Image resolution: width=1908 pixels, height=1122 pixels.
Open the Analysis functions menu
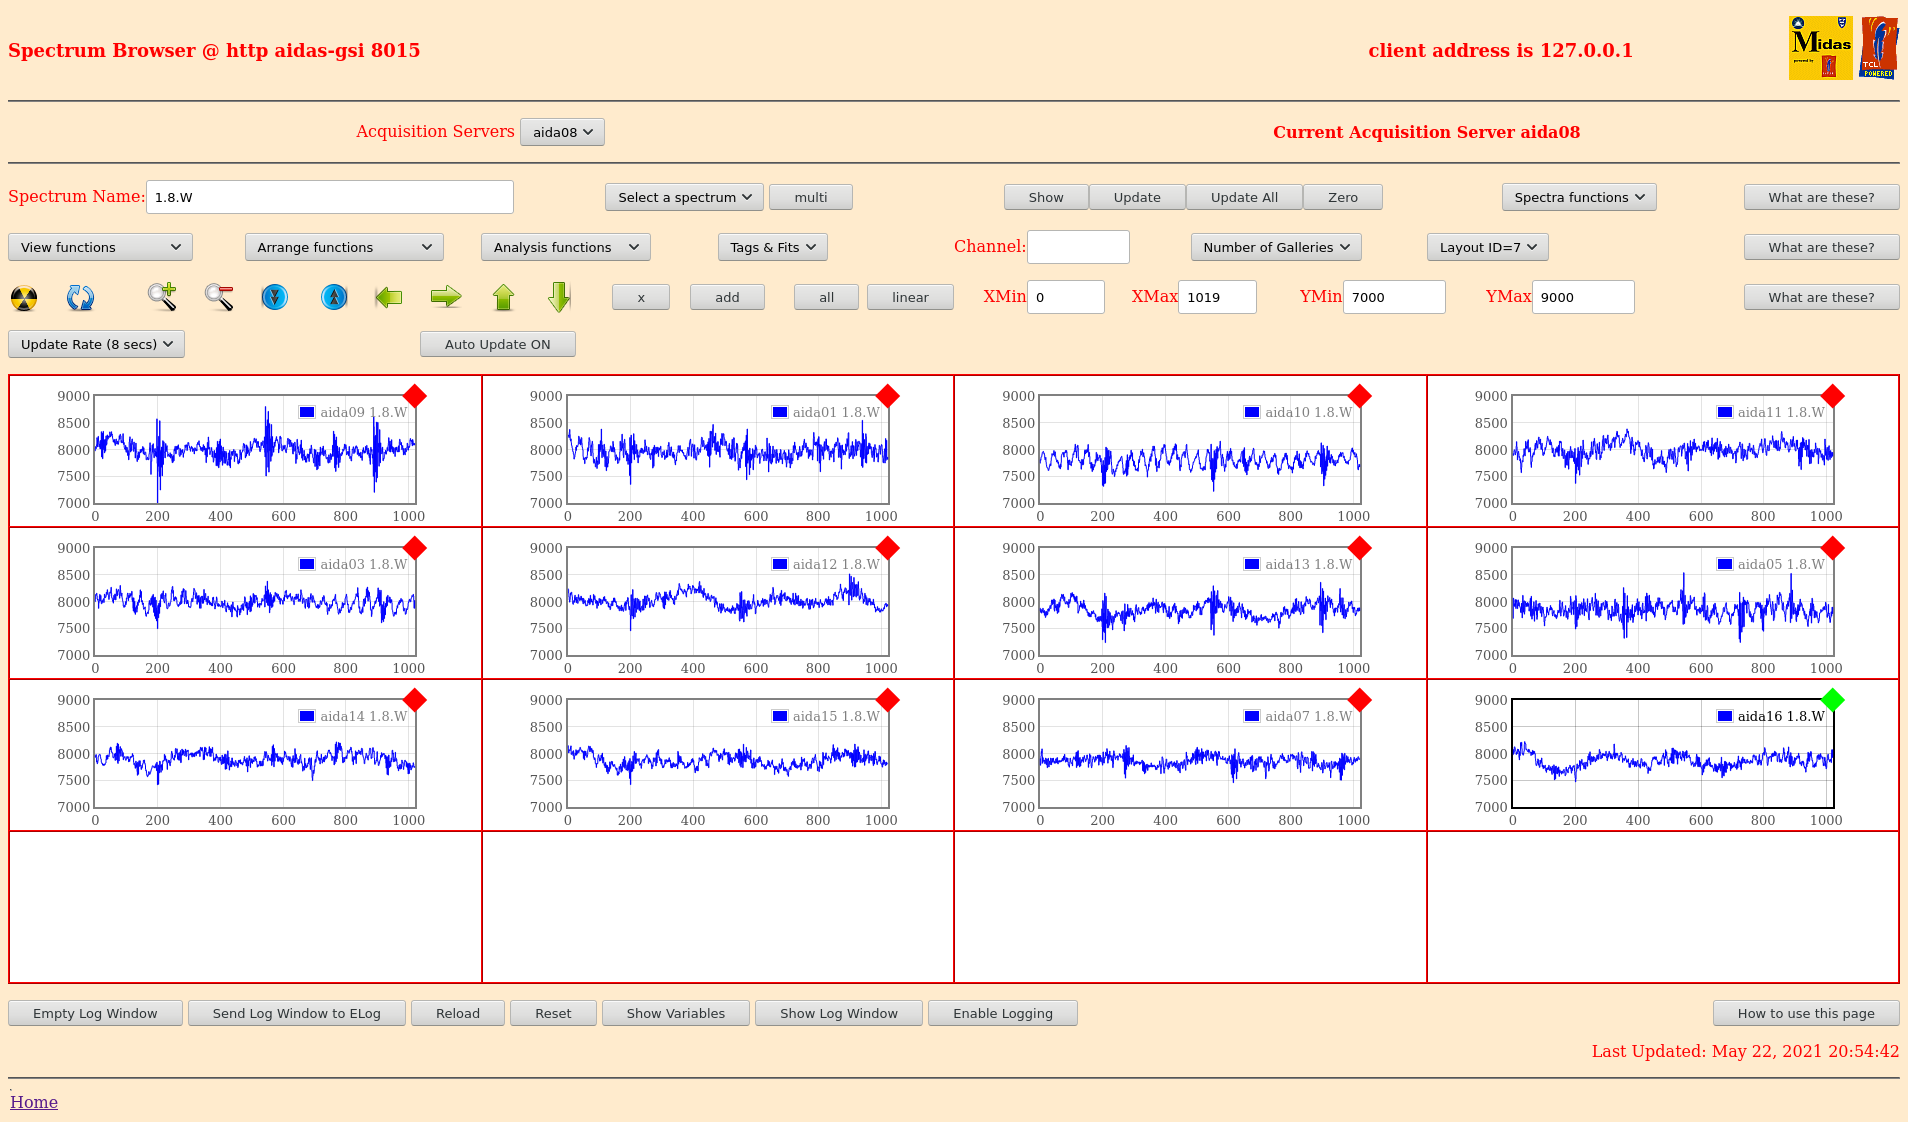click(565, 247)
